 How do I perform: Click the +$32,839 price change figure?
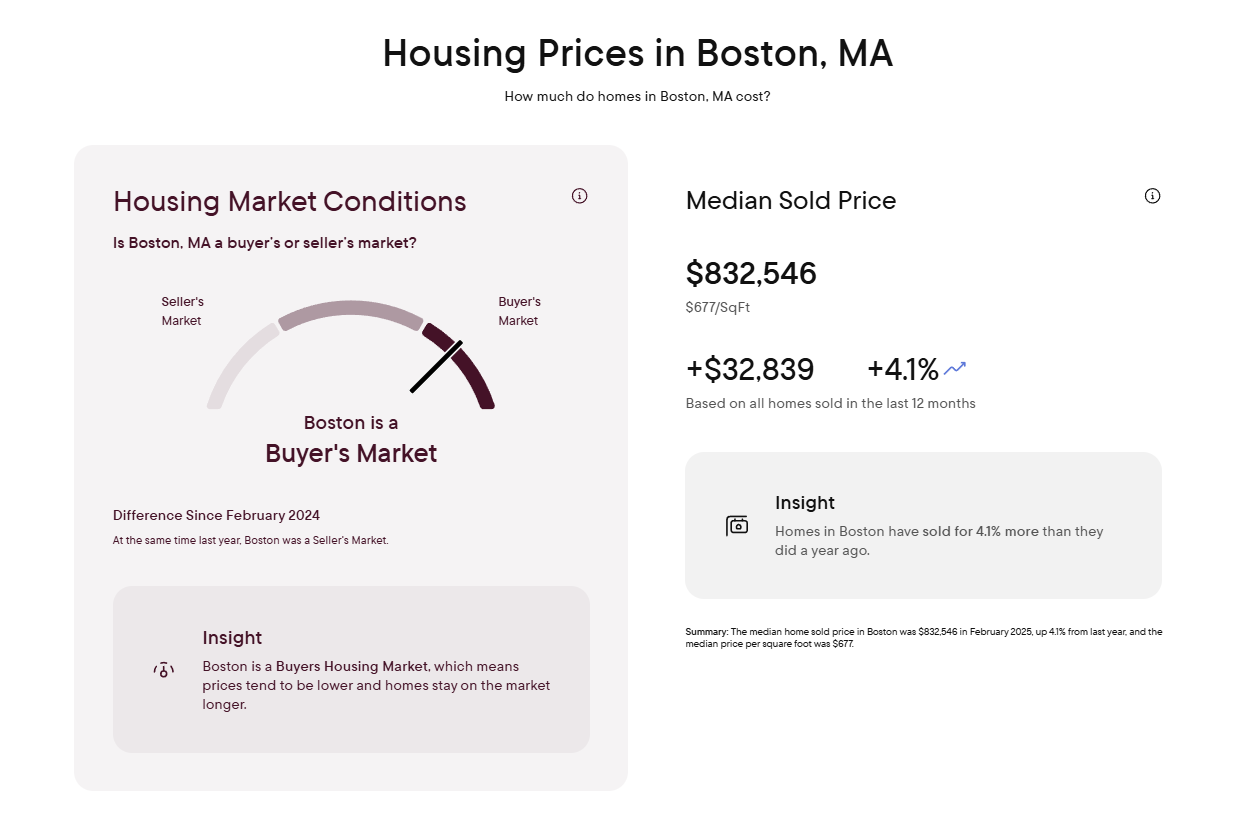[x=750, y=370]
